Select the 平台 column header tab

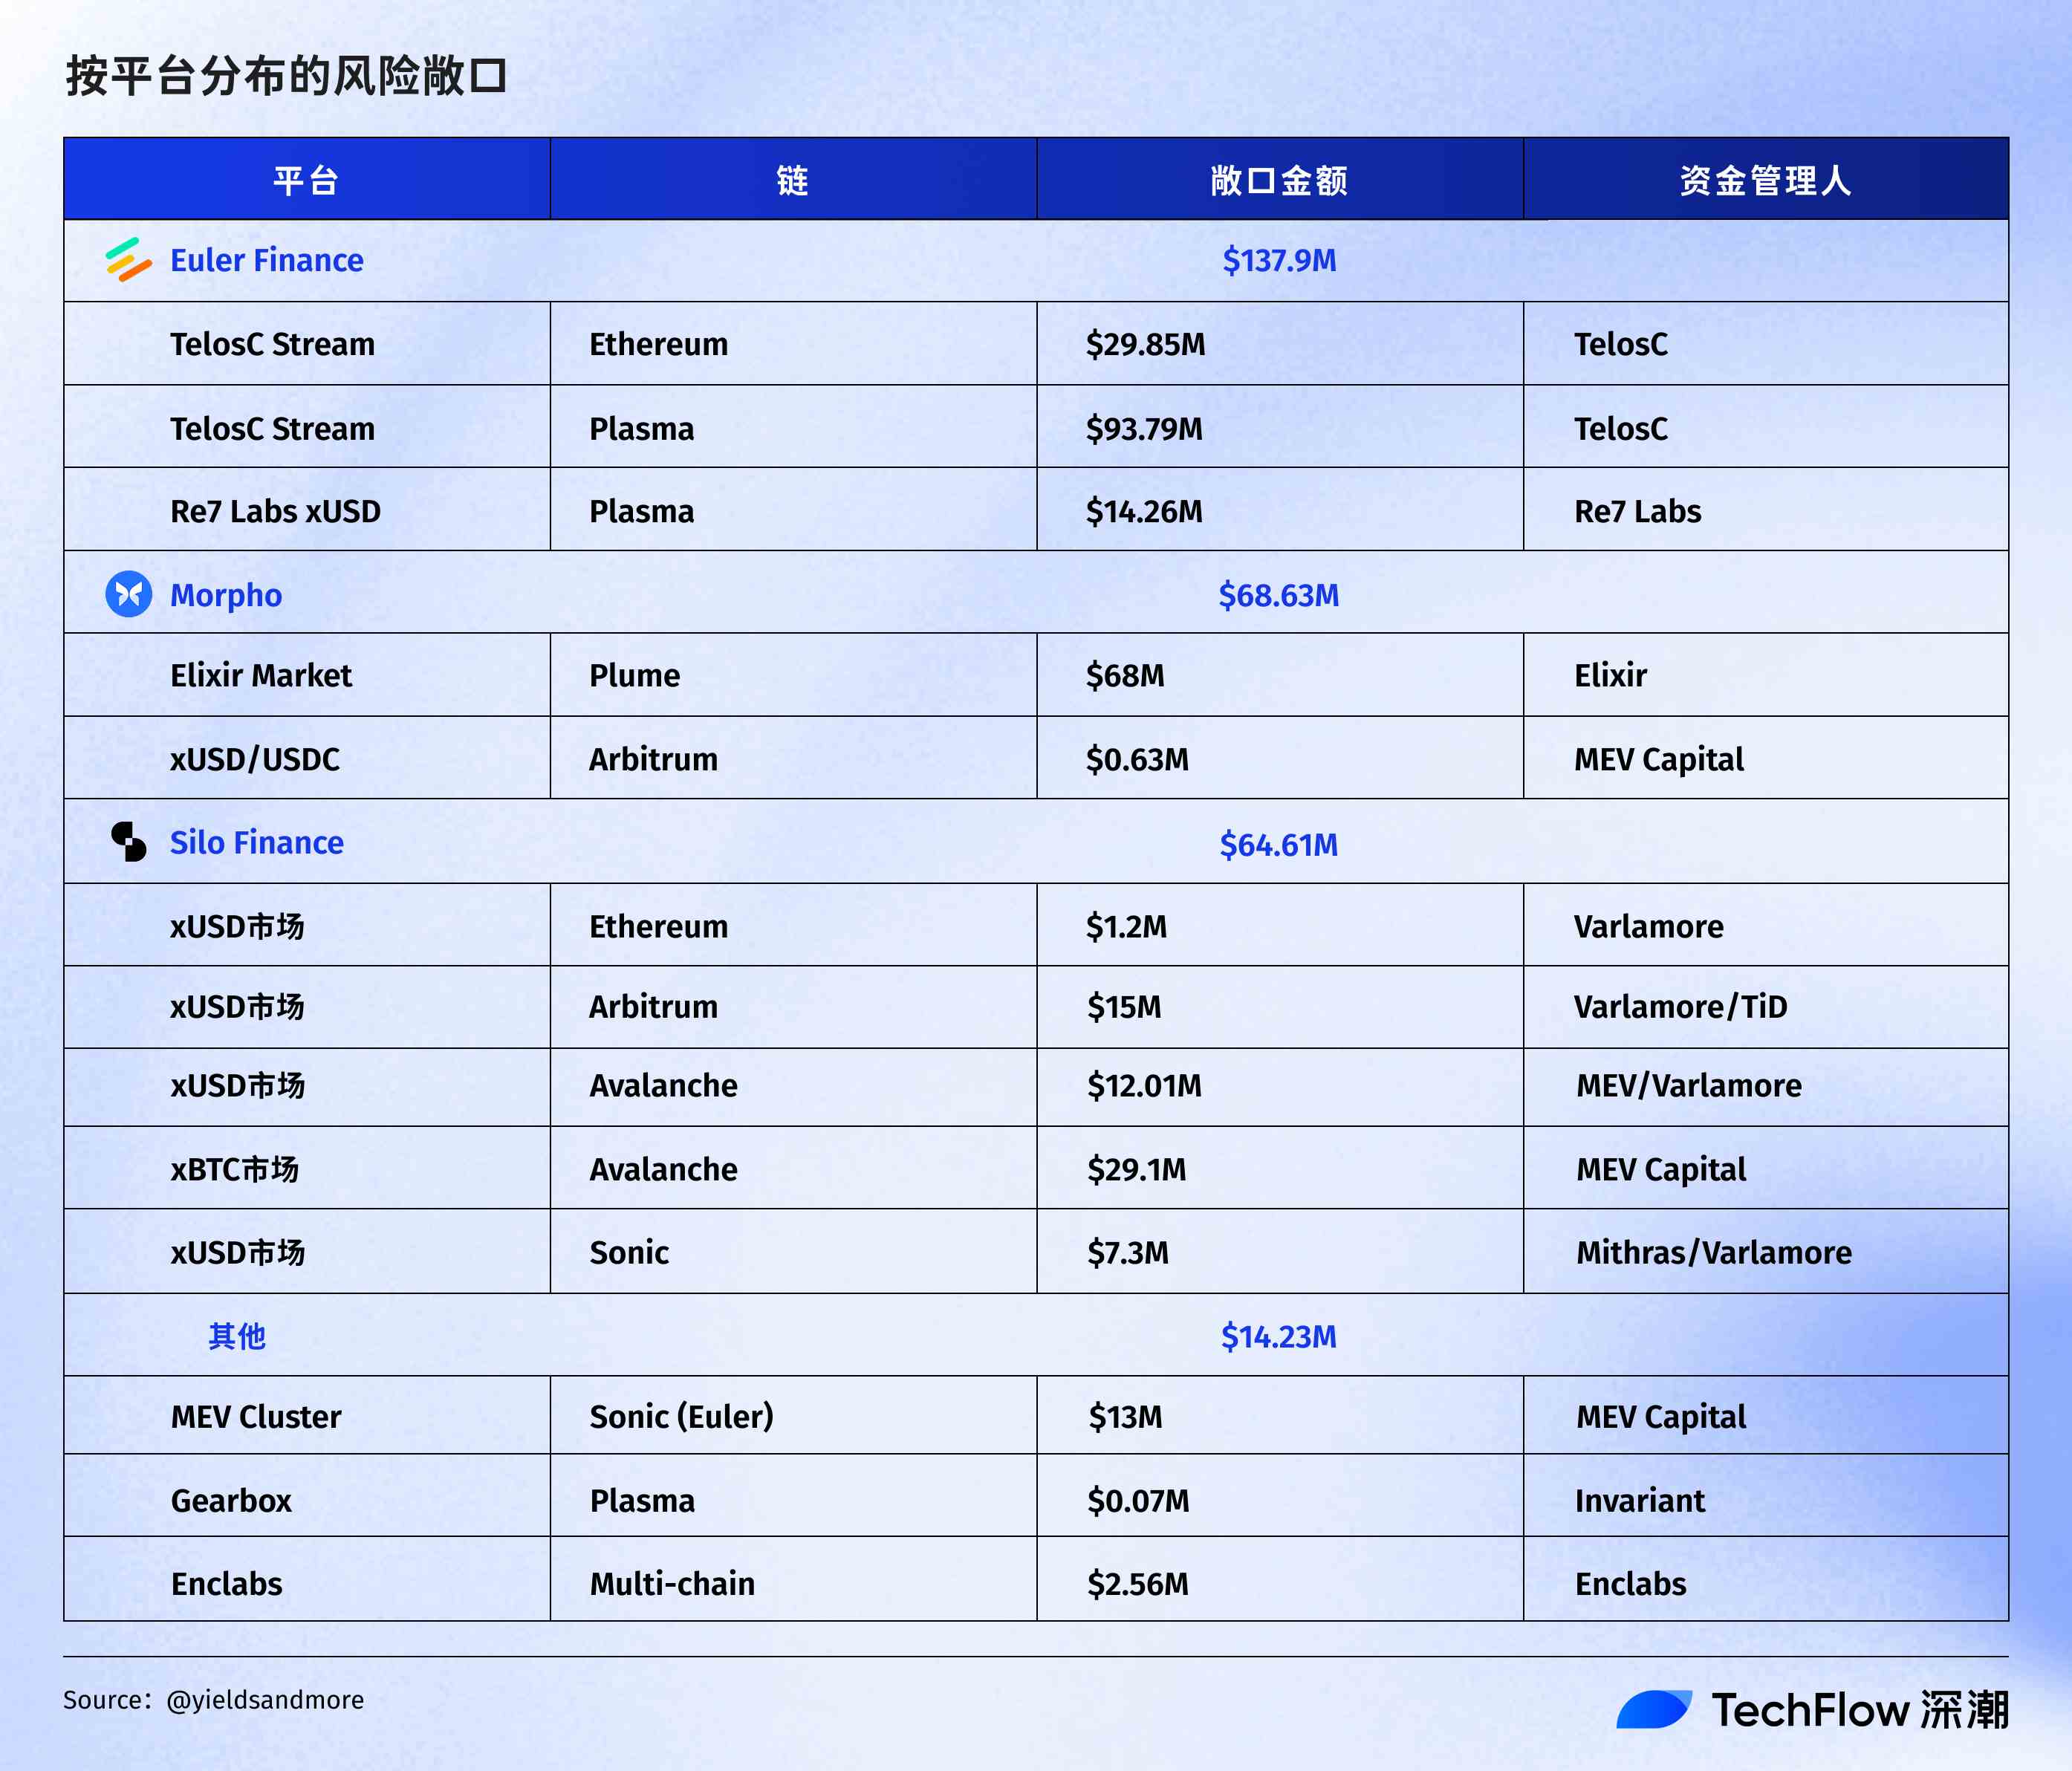[305, 180]
